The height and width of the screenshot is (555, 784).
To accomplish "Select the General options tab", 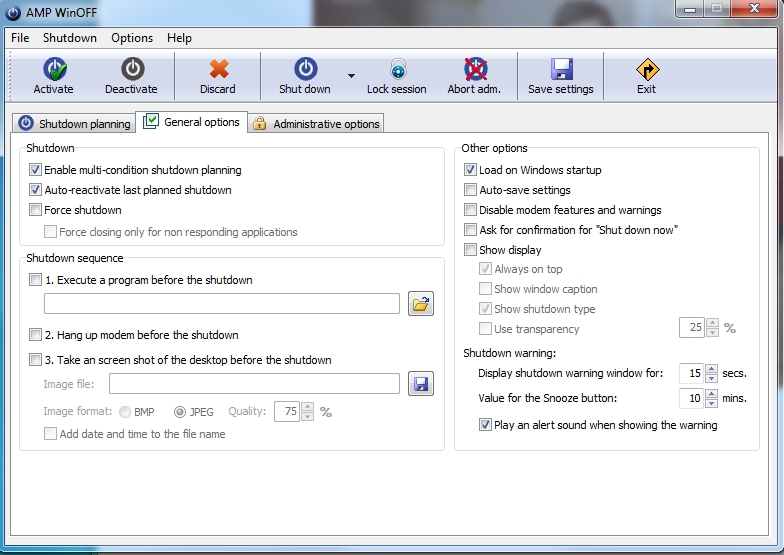I will 192,122.
